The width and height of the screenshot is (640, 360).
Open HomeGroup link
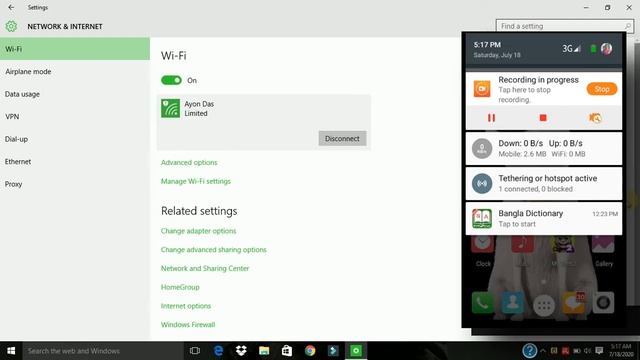click(180, 287)
